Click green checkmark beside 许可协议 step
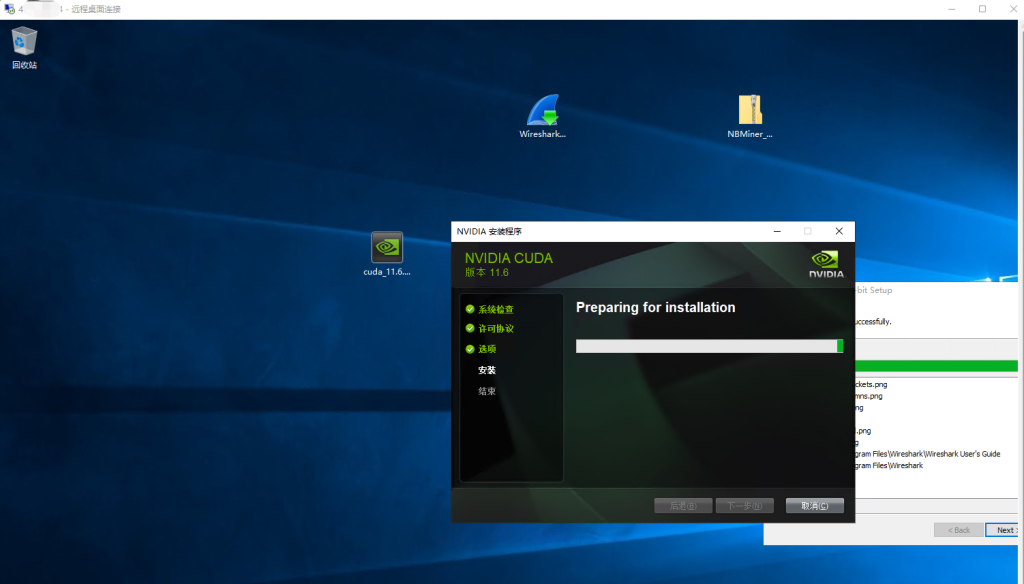1024x584 pixels. tap(470, 328)
